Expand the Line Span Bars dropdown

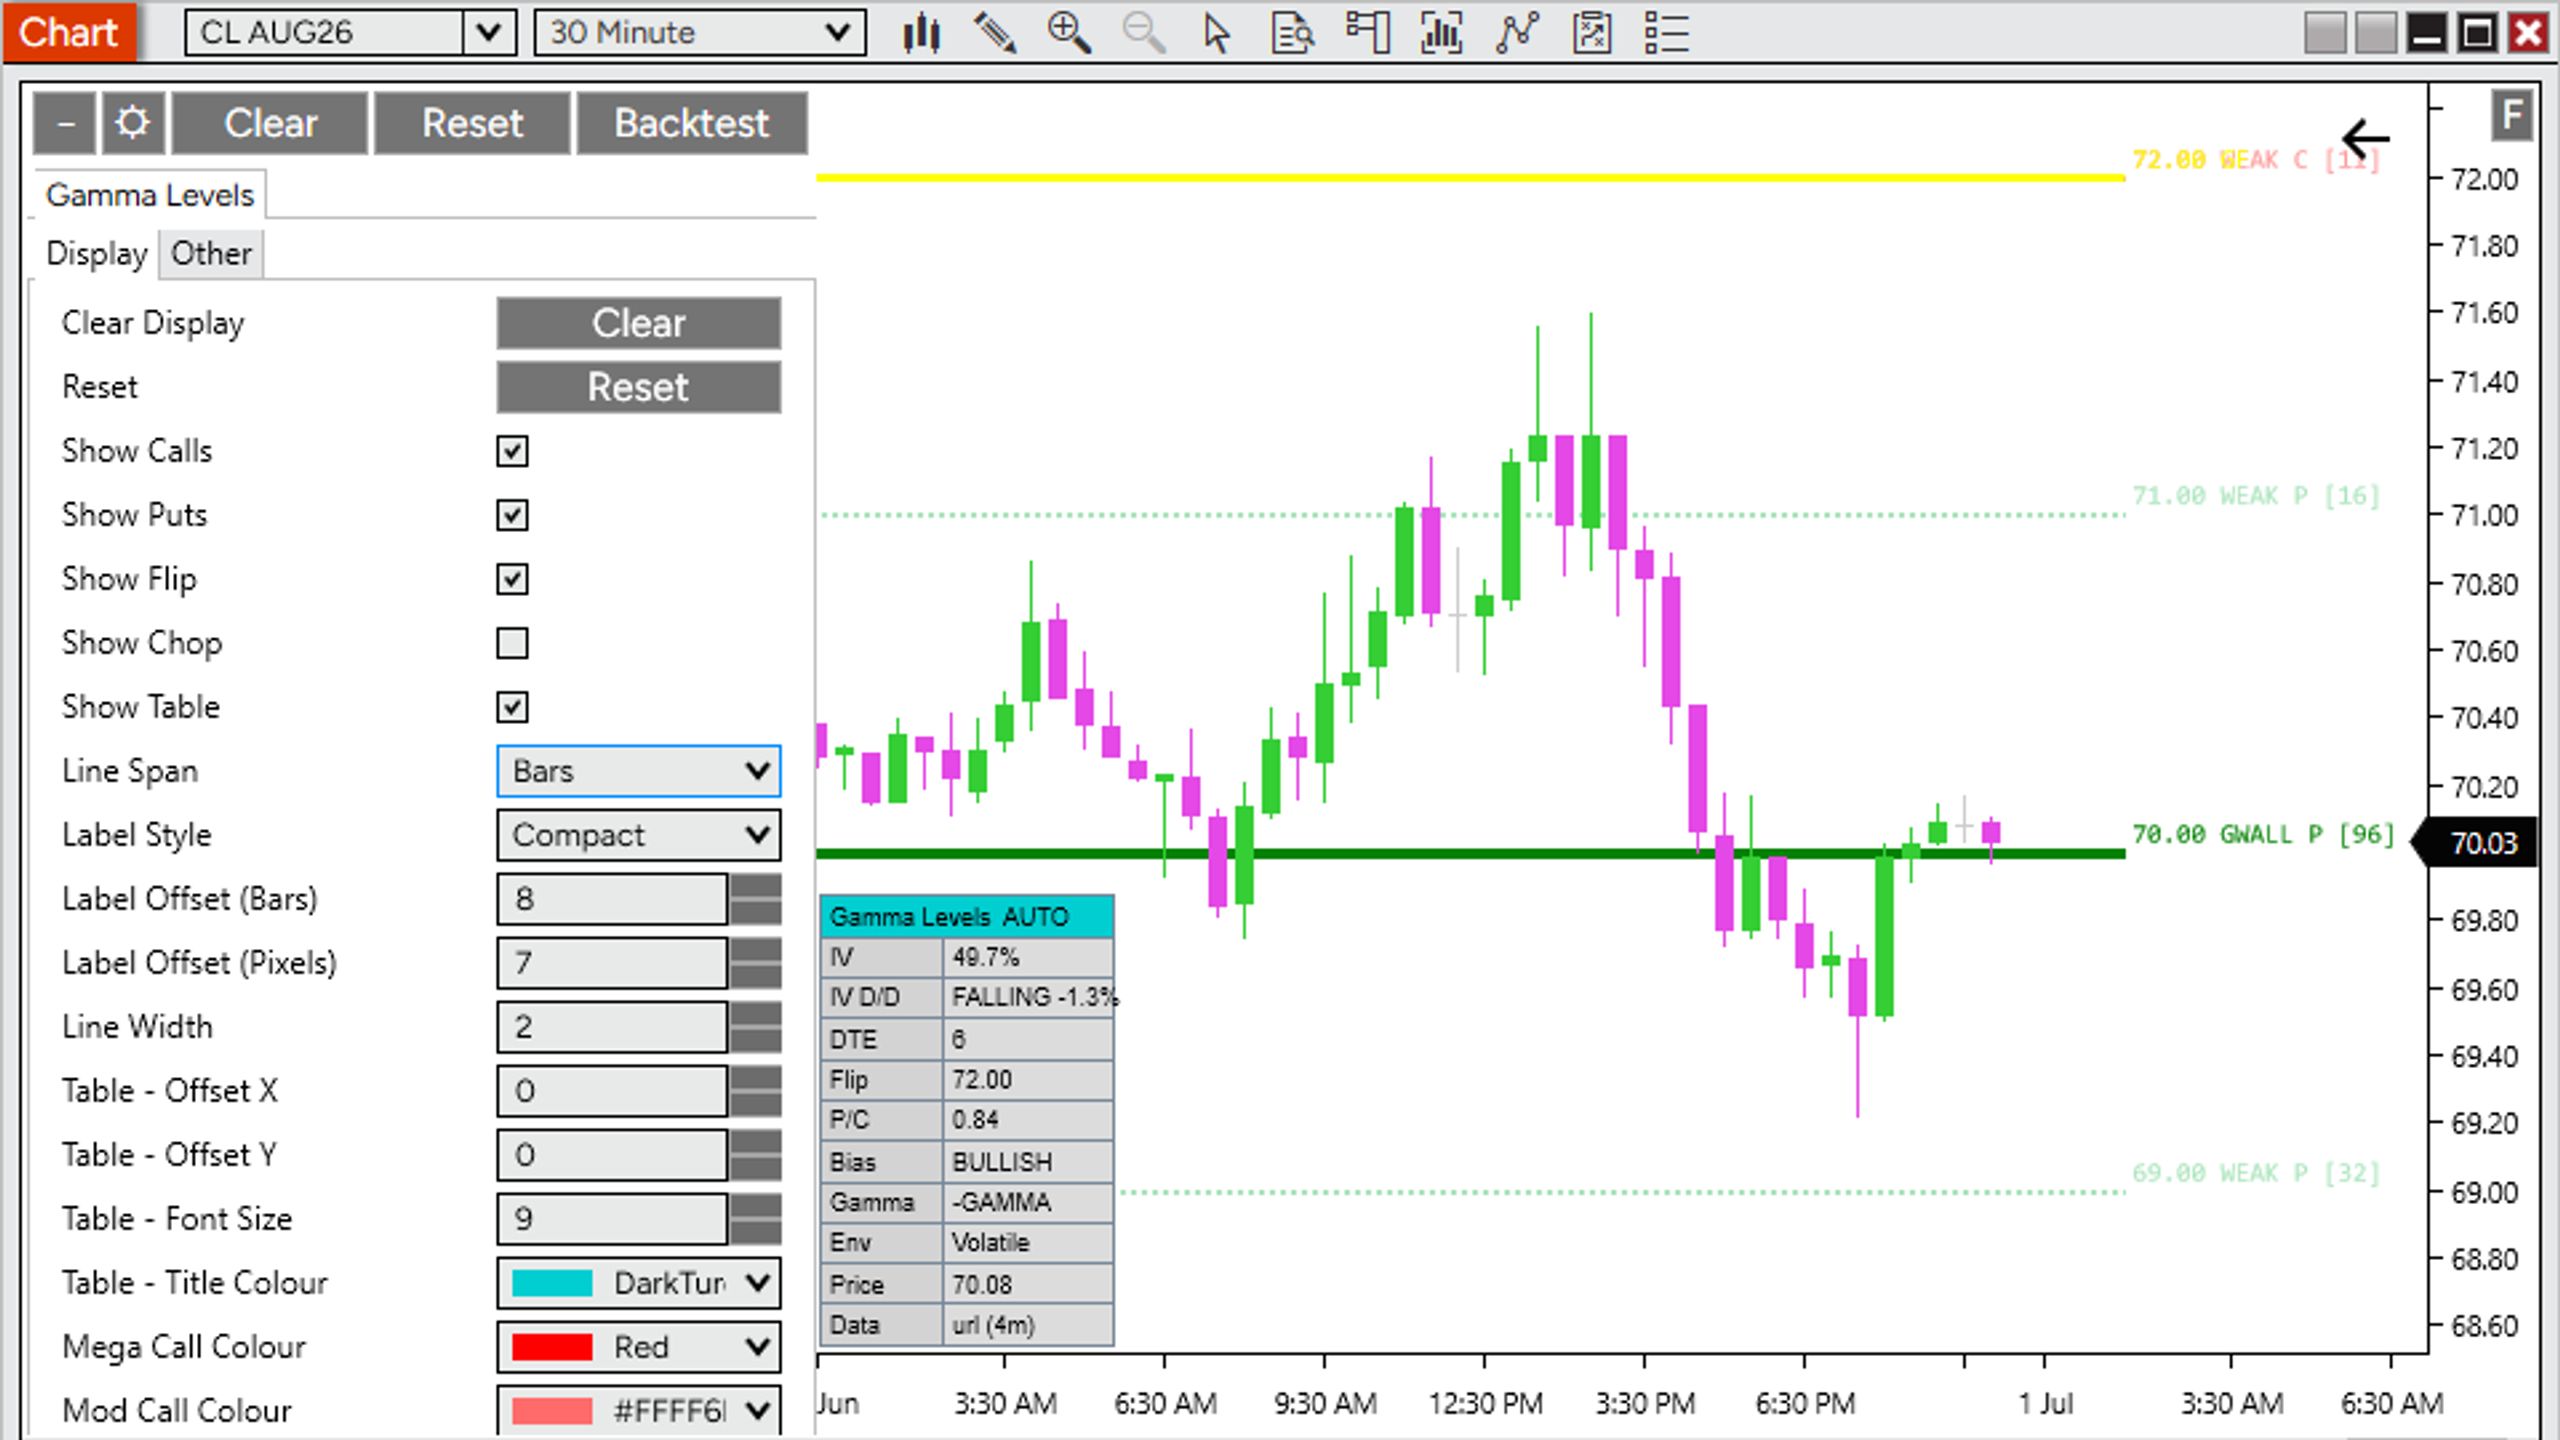point(639,771)
